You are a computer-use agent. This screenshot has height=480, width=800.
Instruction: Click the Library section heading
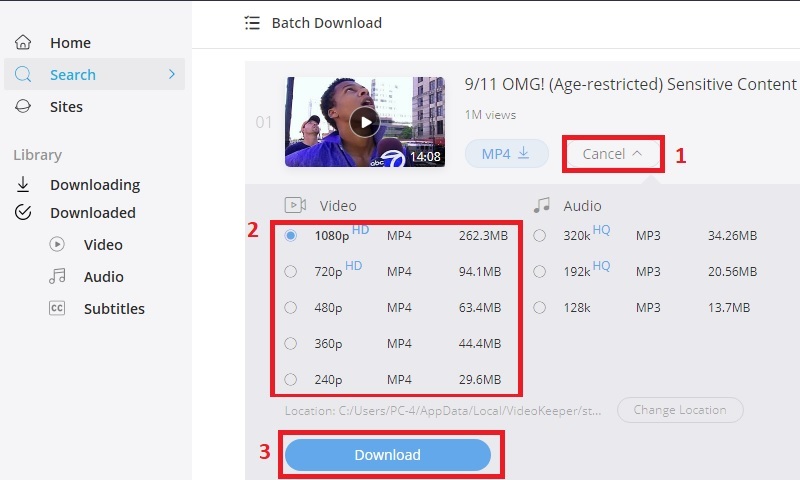click(38, 155)
